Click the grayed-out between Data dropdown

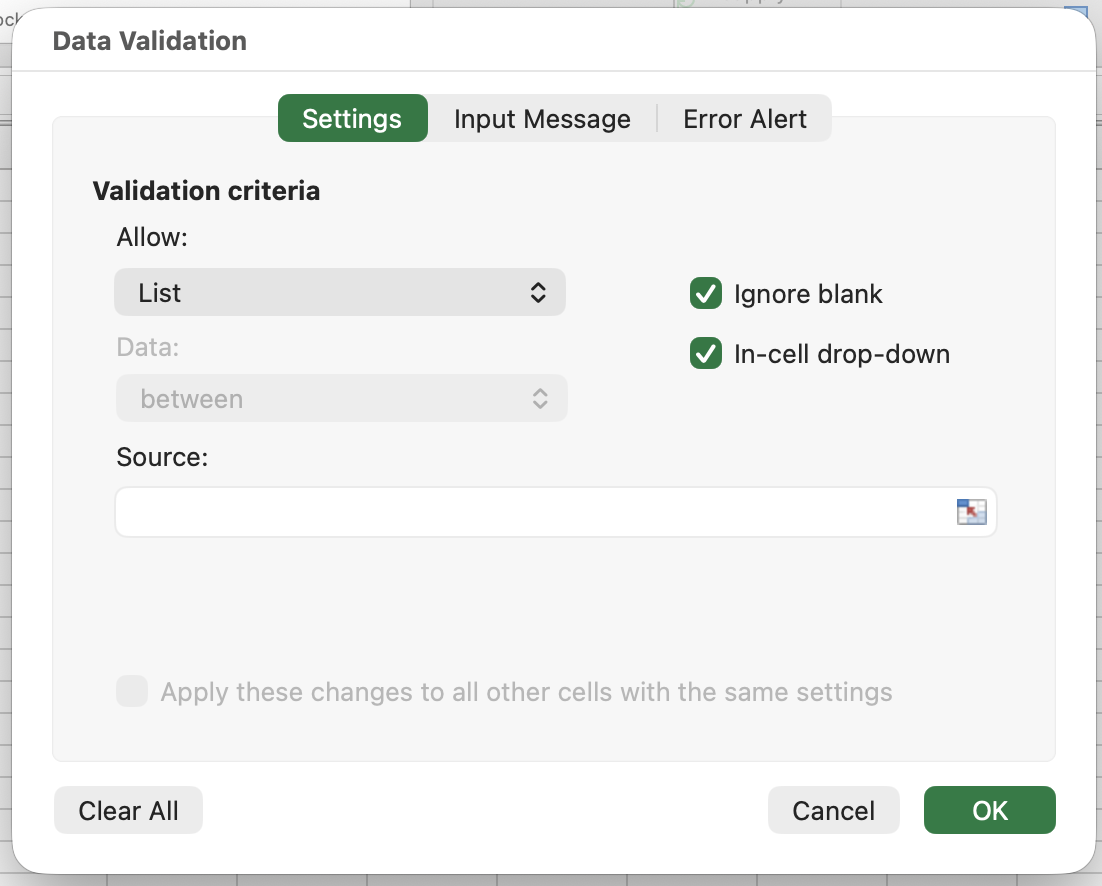[x=340, y=398]
